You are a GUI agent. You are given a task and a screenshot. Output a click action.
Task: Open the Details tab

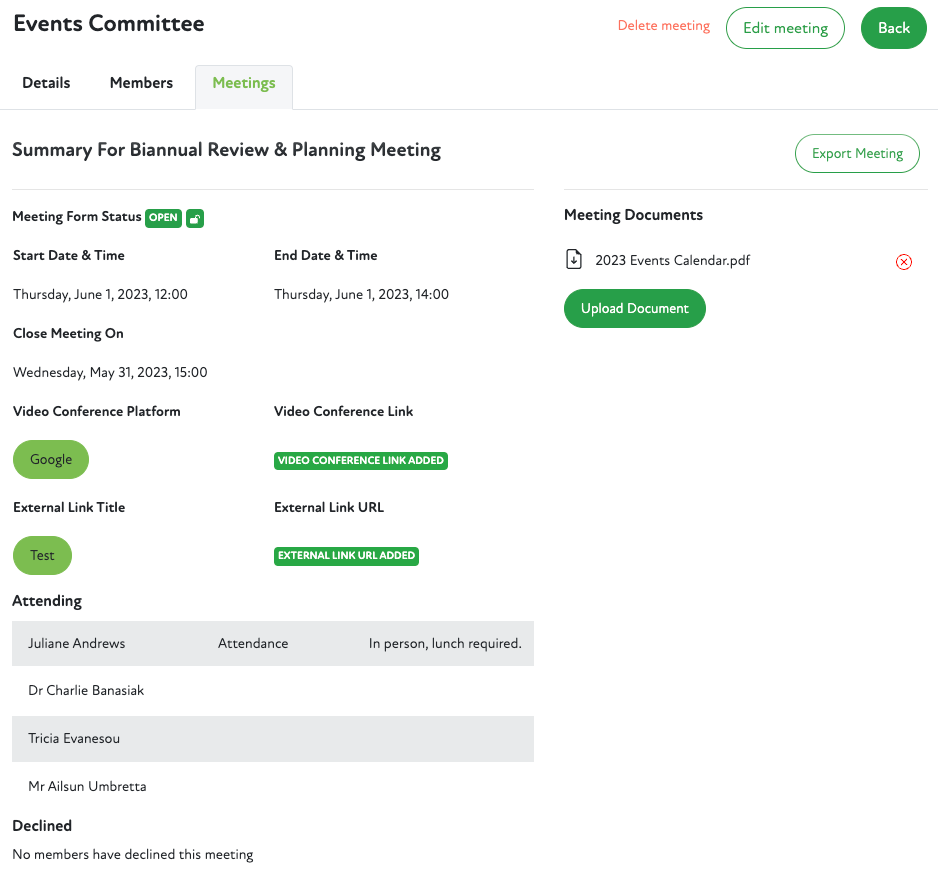click(x=46, y=83)
